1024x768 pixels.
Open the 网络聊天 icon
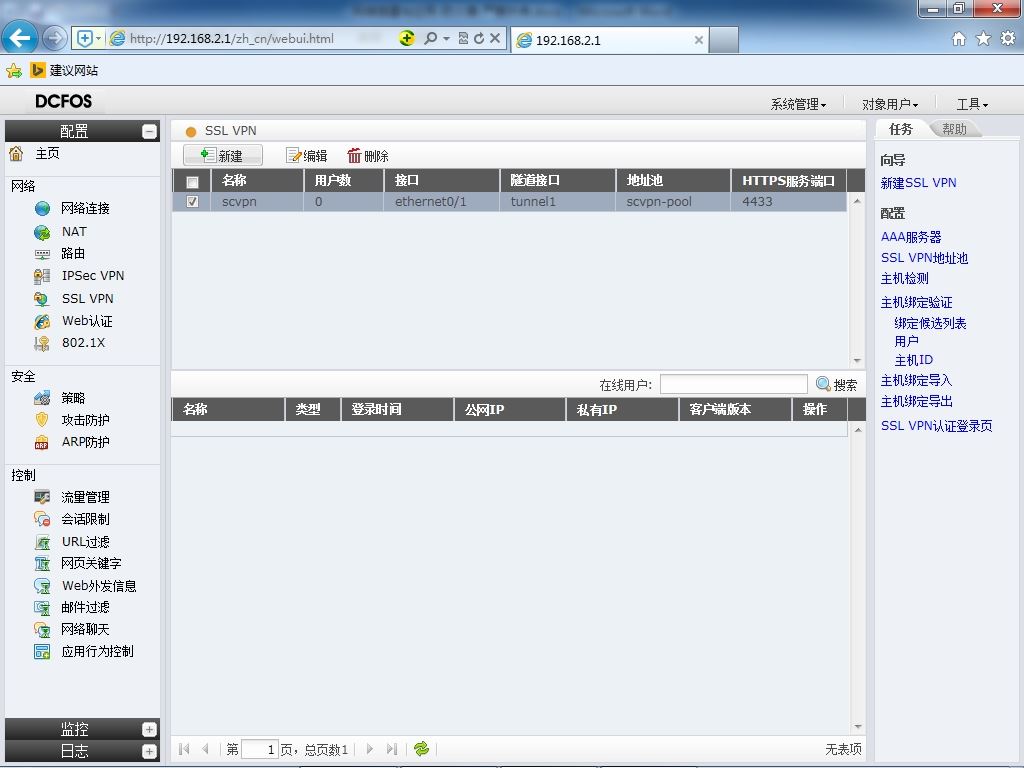(42, 630)
